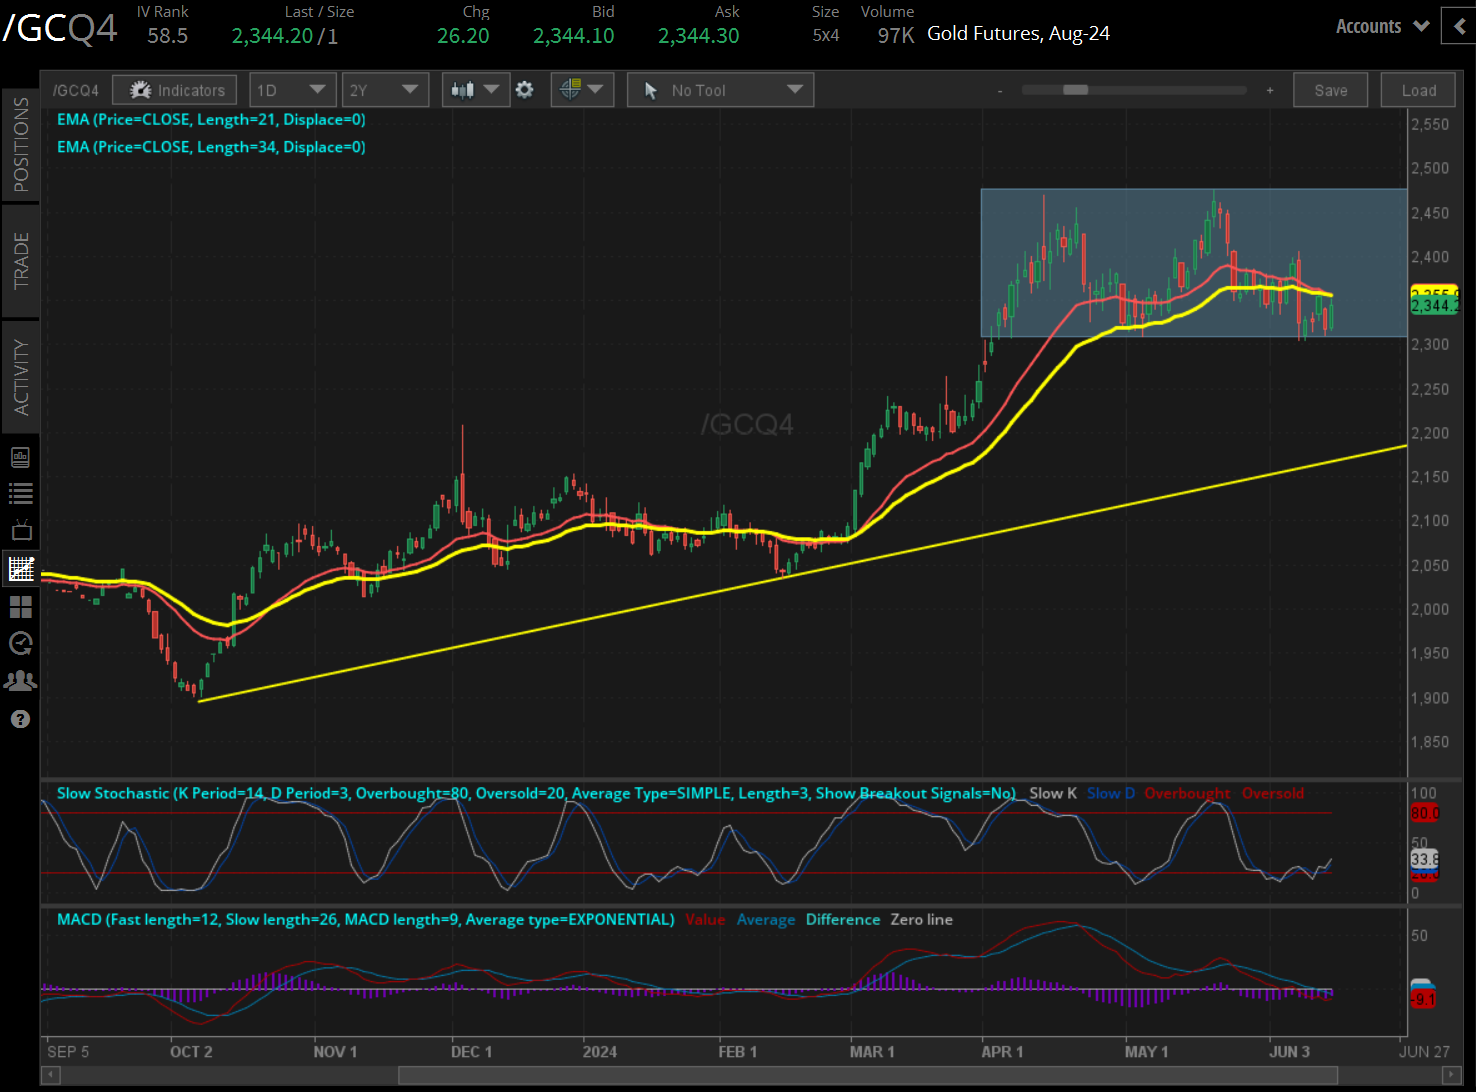Expand the No Tool selector

pos(719,89)
